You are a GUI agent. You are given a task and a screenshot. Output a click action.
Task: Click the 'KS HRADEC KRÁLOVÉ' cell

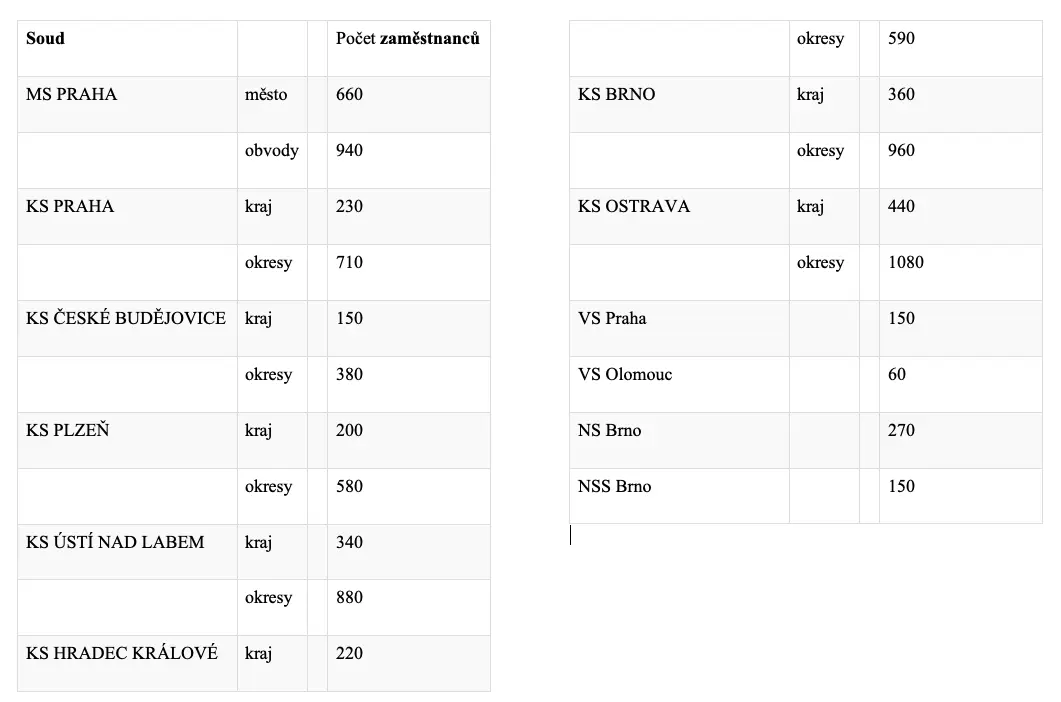[127, 663]
